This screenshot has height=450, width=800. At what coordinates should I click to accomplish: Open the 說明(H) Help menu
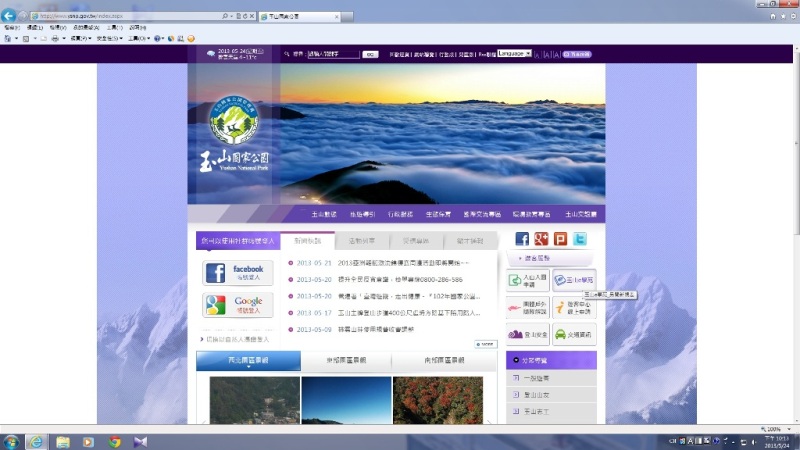click(x=137, y=28)
